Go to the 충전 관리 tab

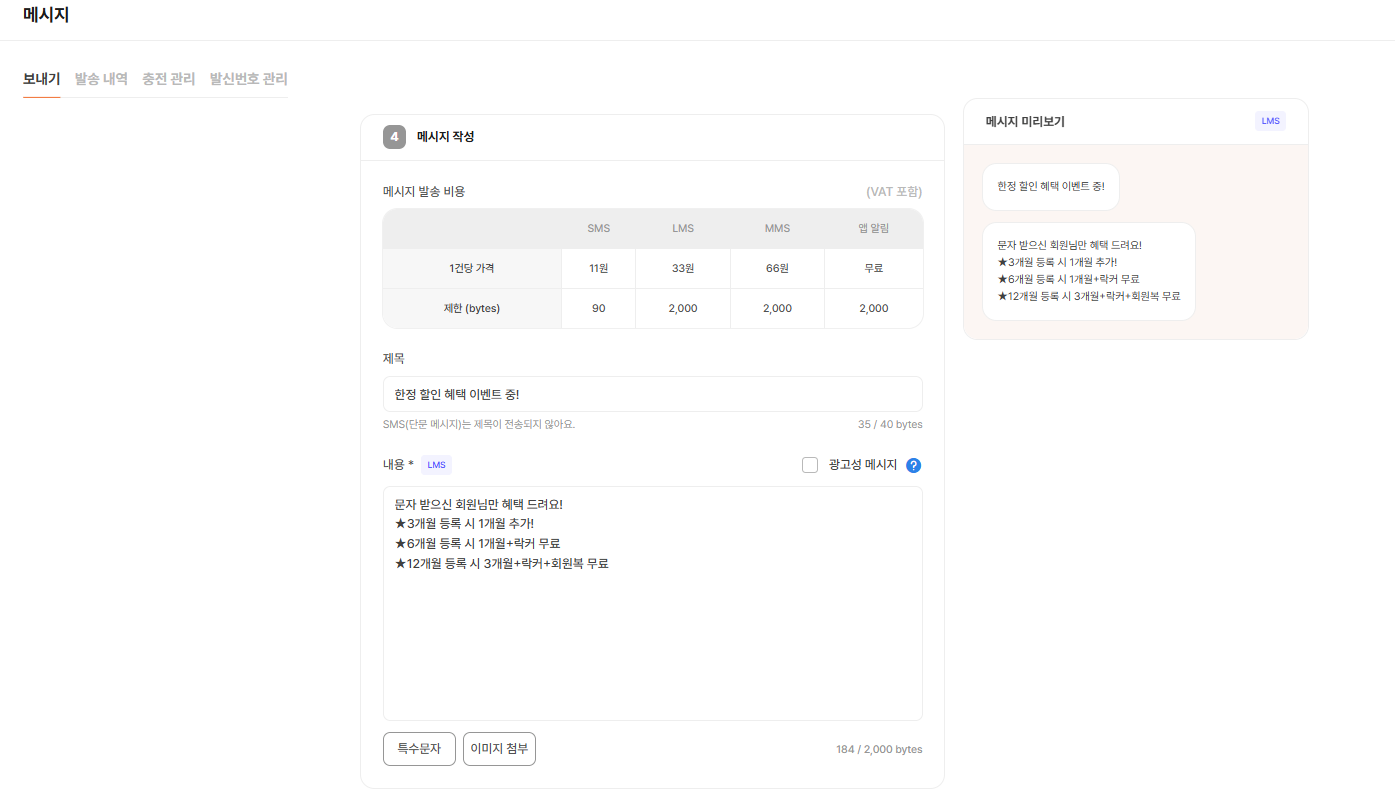point(168,79)
